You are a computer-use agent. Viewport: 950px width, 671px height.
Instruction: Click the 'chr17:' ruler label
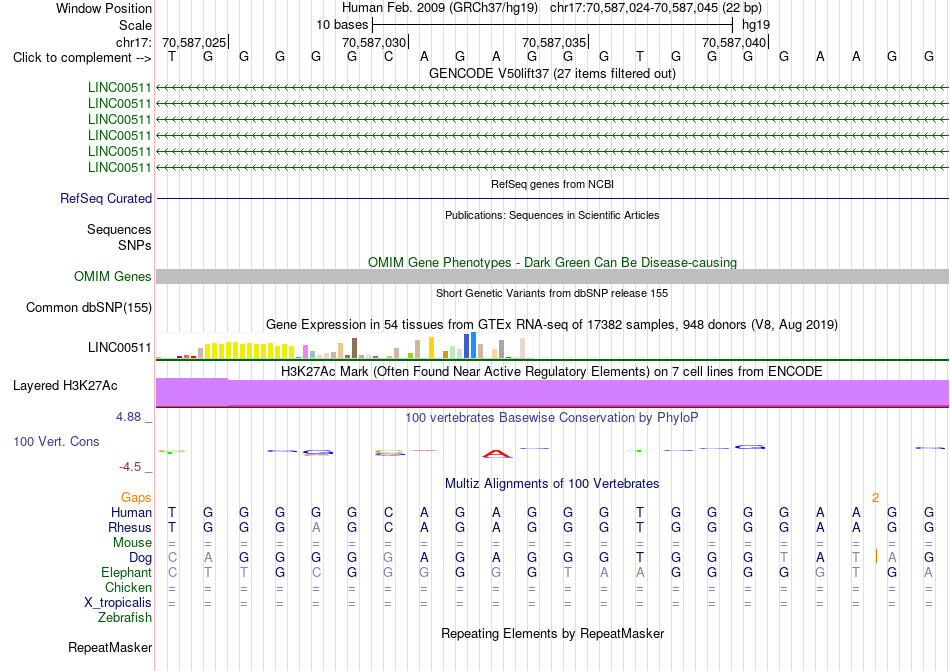(134, 42)
